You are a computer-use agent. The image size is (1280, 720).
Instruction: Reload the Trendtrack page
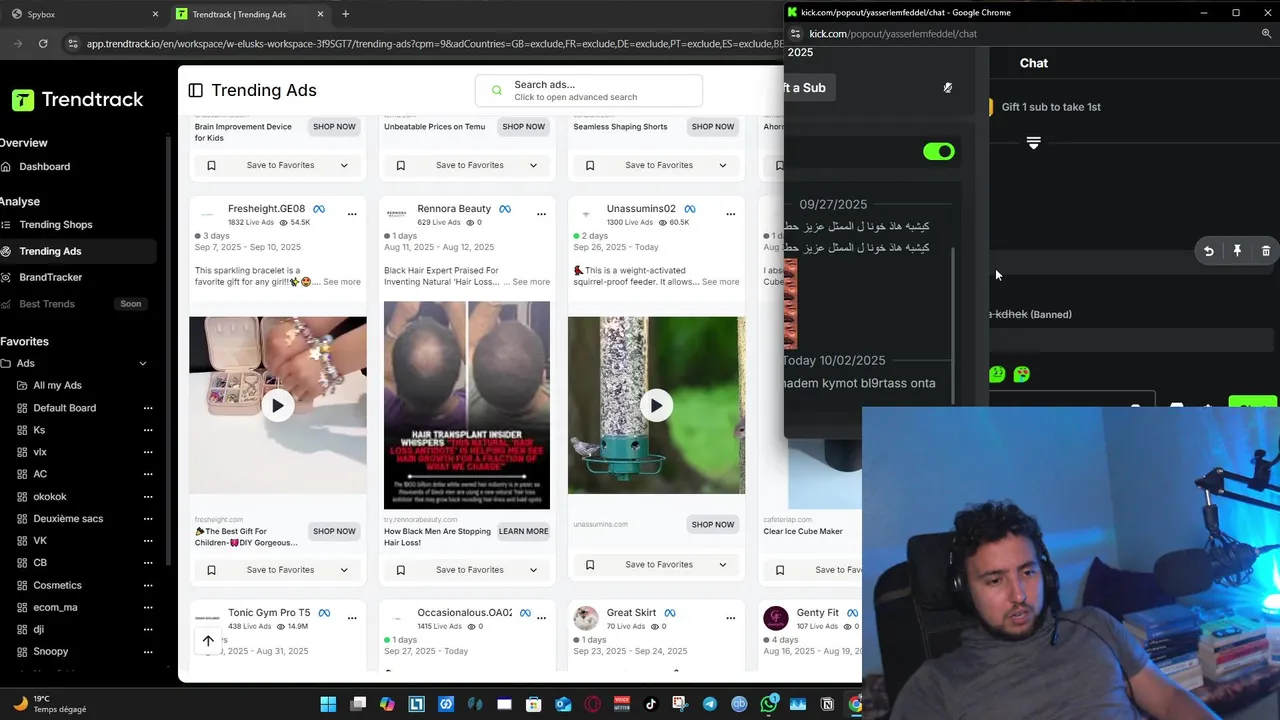(43, 43)
